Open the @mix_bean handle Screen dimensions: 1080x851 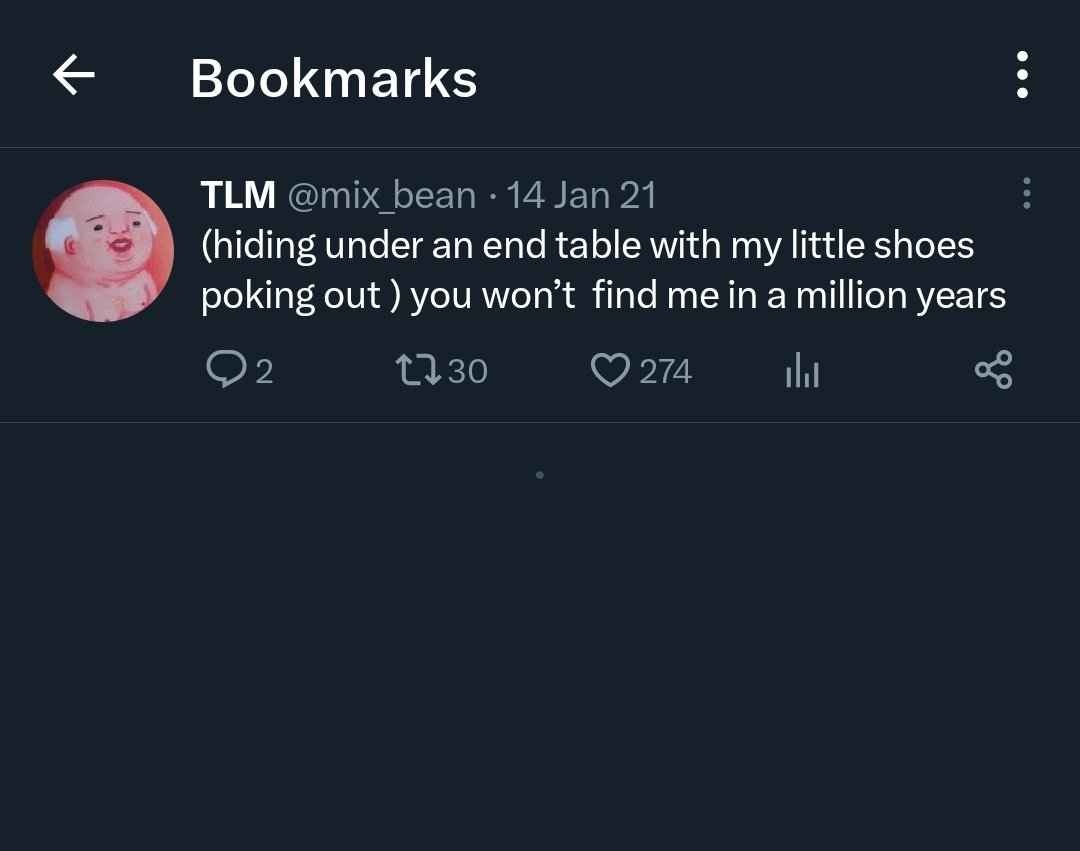coord(381,195)
